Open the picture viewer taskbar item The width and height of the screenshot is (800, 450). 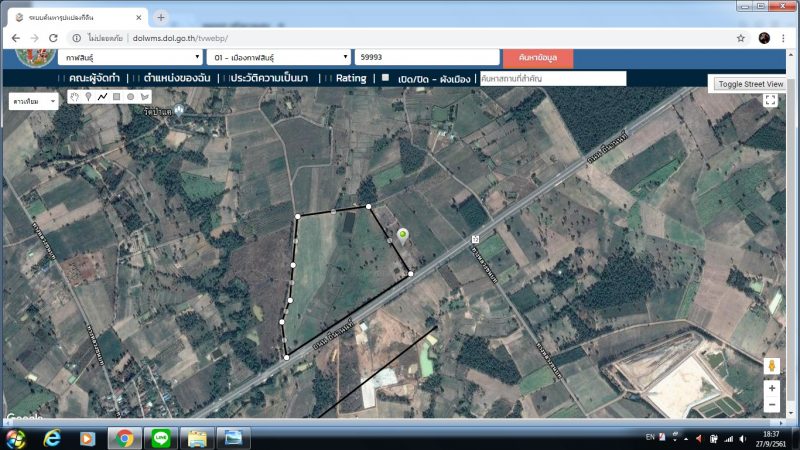click(x=234, y=438)
